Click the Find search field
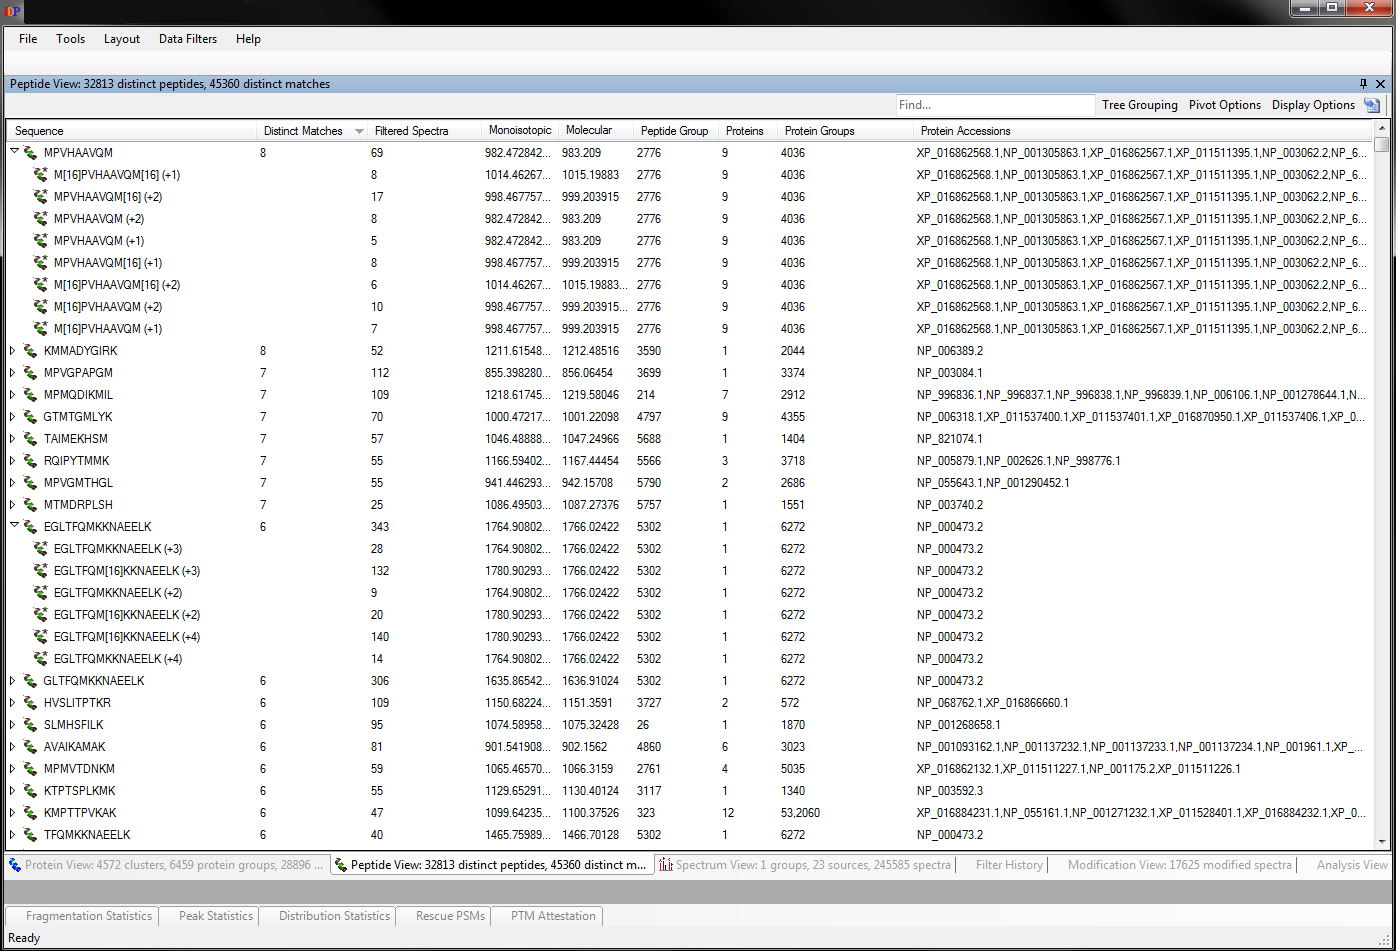This screenshot has width=1396, height=951. tap(995, 105)
